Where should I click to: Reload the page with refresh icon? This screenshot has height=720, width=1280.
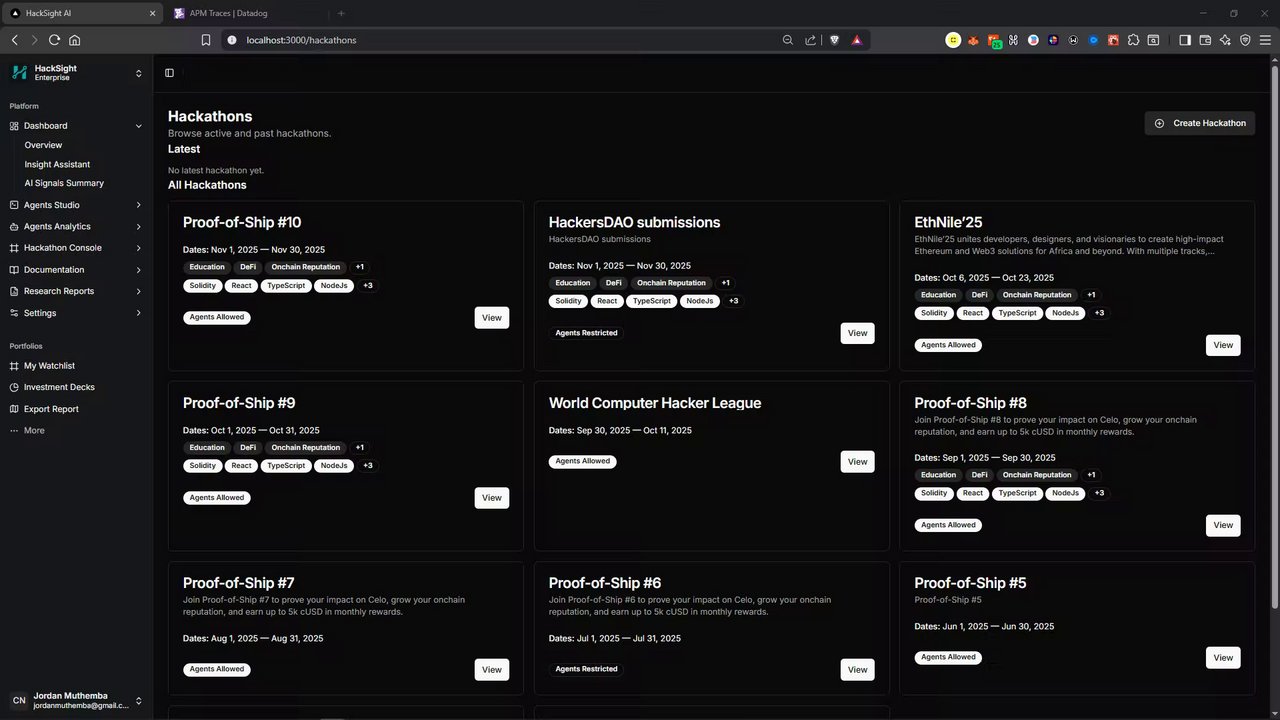click(54, 40)
